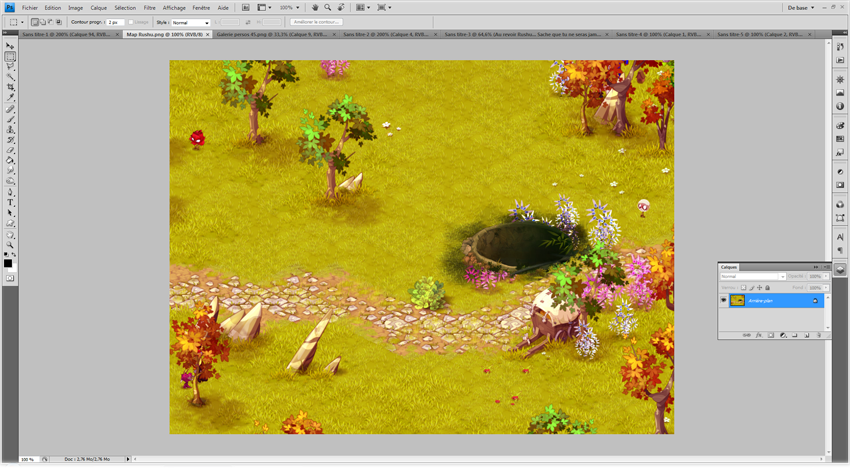Click the black foreground color swatch
850x468 pixels.
[x=8, y=263]
